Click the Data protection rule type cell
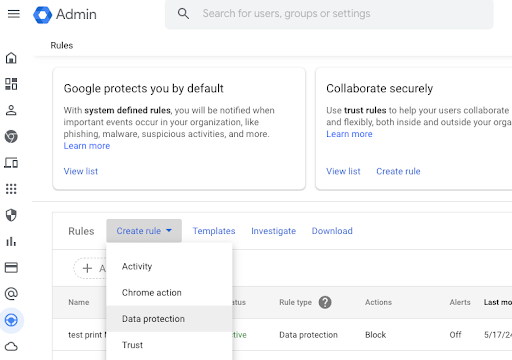 [x=308, y=335]
